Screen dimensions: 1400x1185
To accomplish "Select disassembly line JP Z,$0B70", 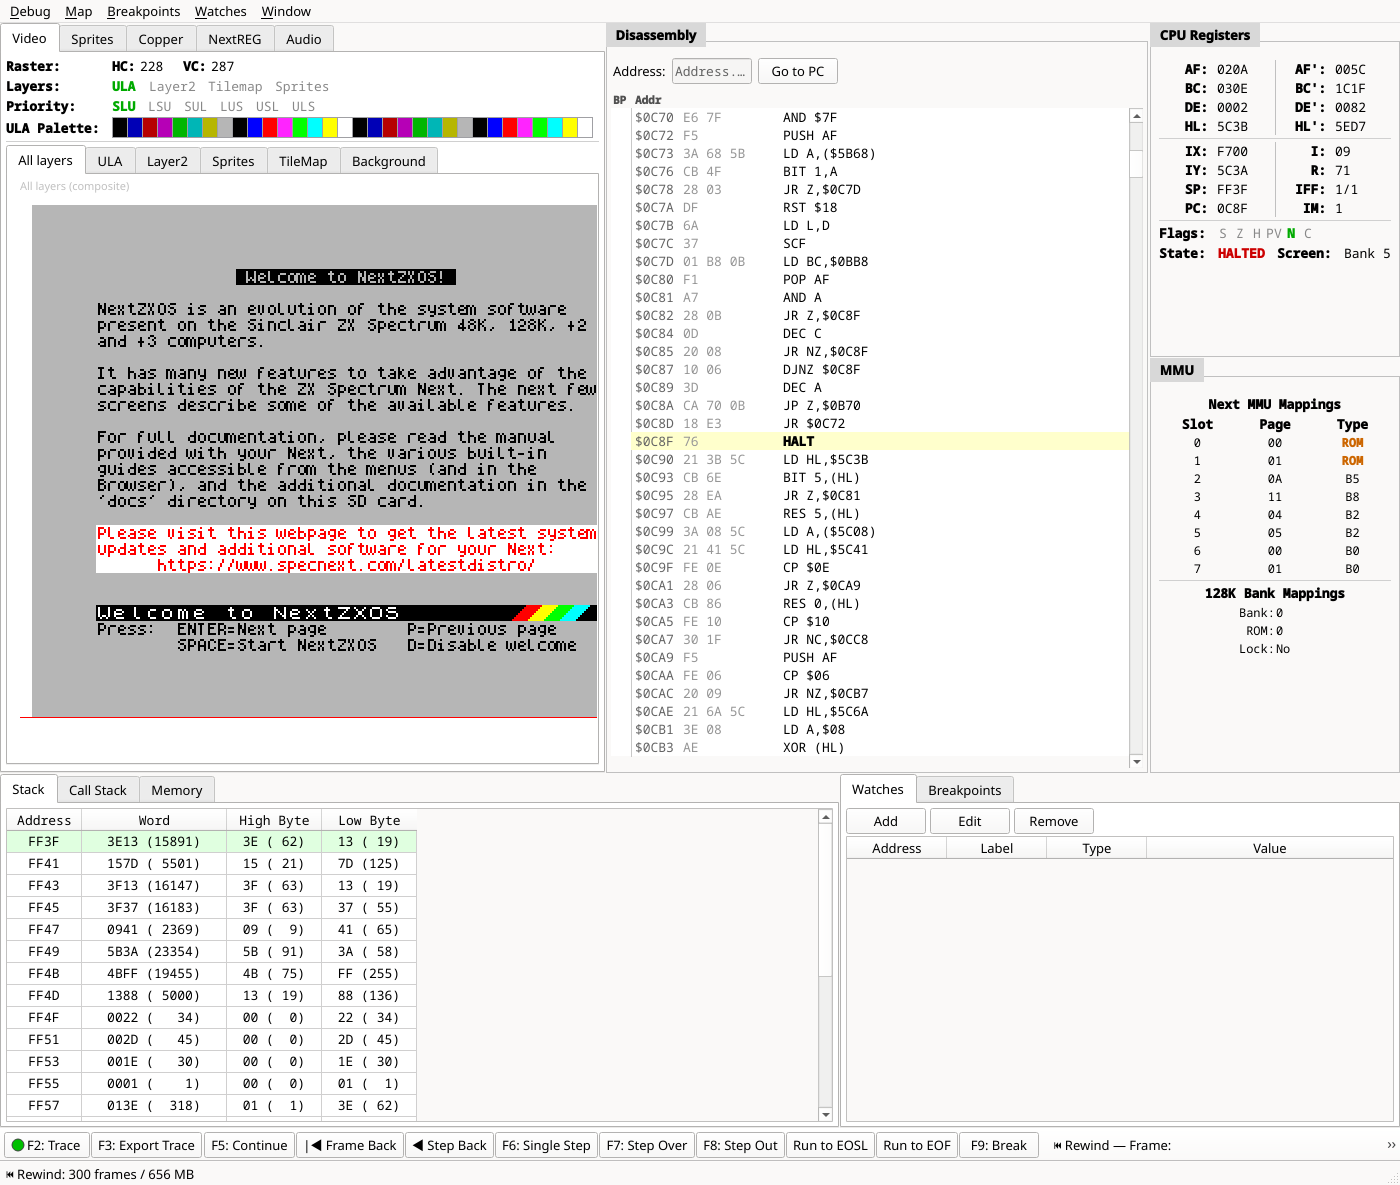I will click(880, 405).
